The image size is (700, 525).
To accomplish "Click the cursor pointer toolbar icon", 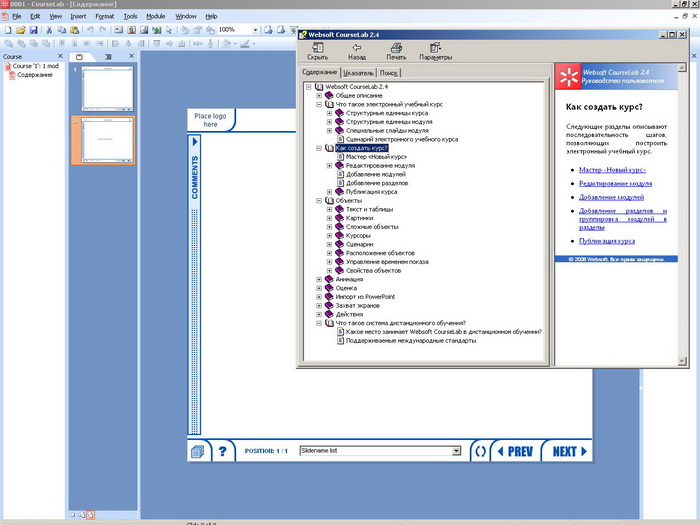I will [169, 30].
